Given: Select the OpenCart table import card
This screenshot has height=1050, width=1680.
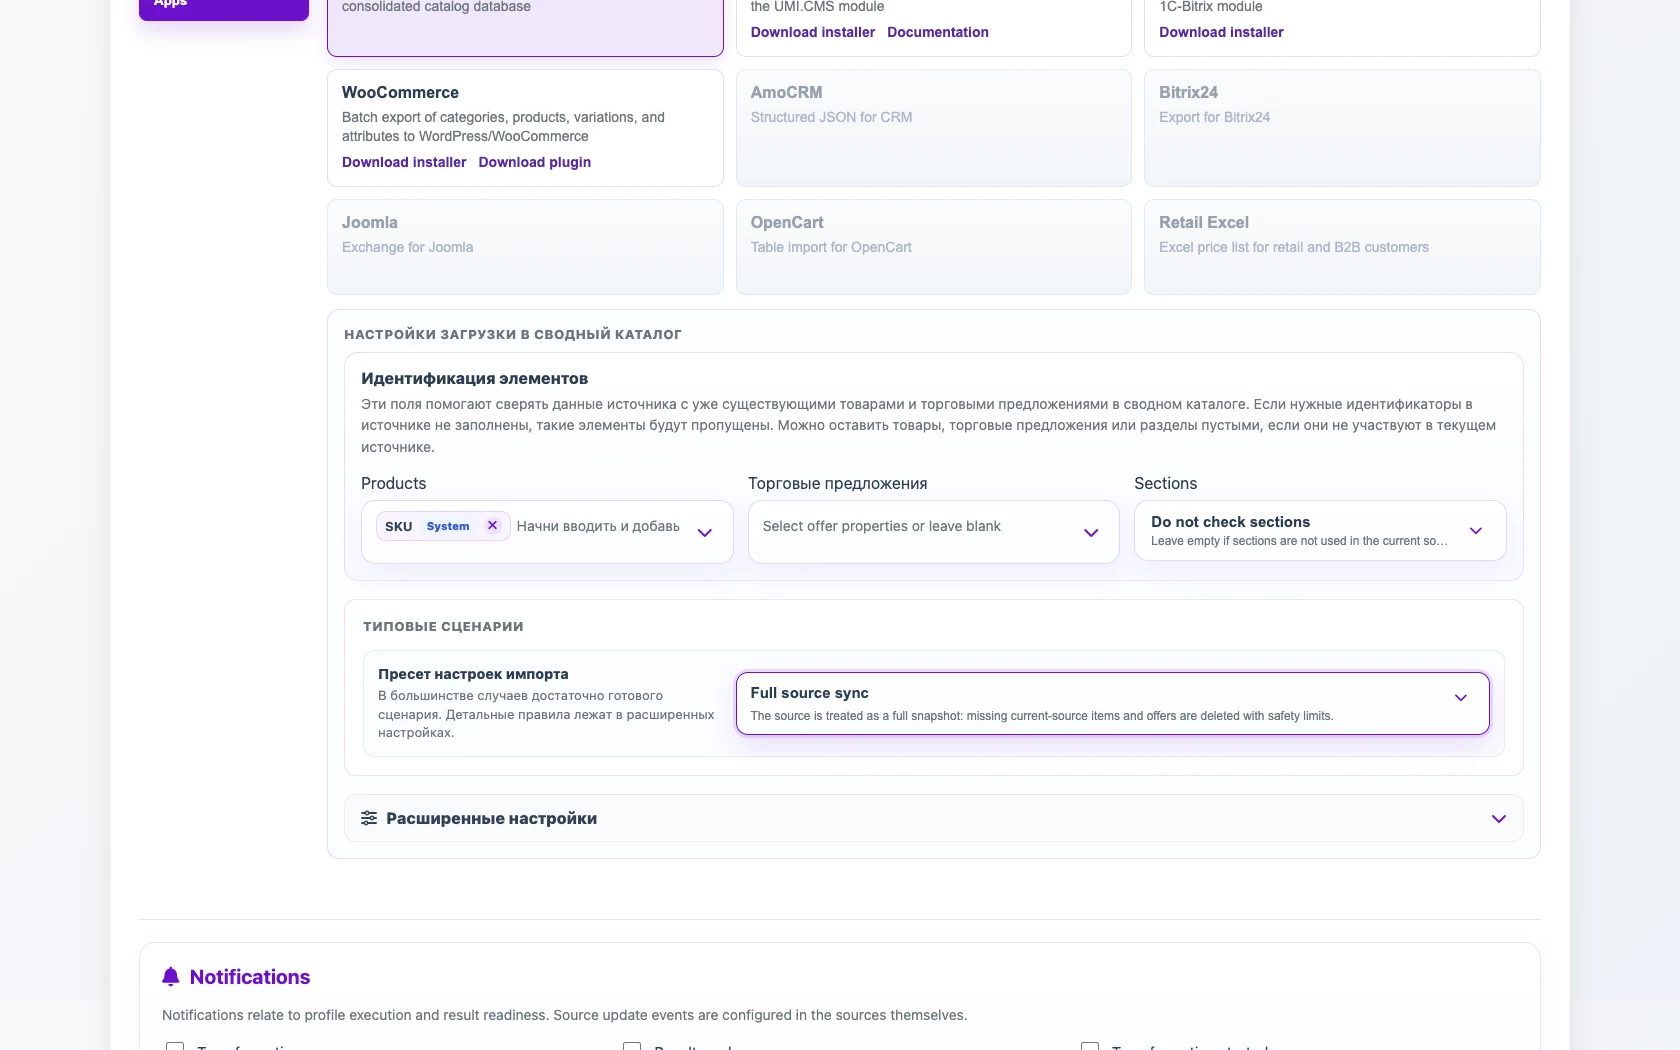Looking at the screenshot, I should [x=933, y=247].
